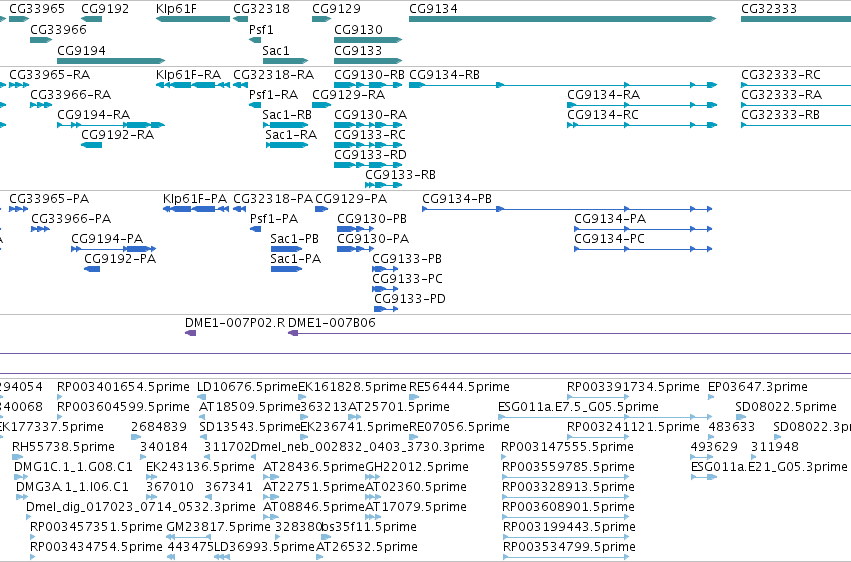The height and width of the screenshot is (562, 851).
Task: Select transcript CG9133-RB
Action: (x=383, y=185)
